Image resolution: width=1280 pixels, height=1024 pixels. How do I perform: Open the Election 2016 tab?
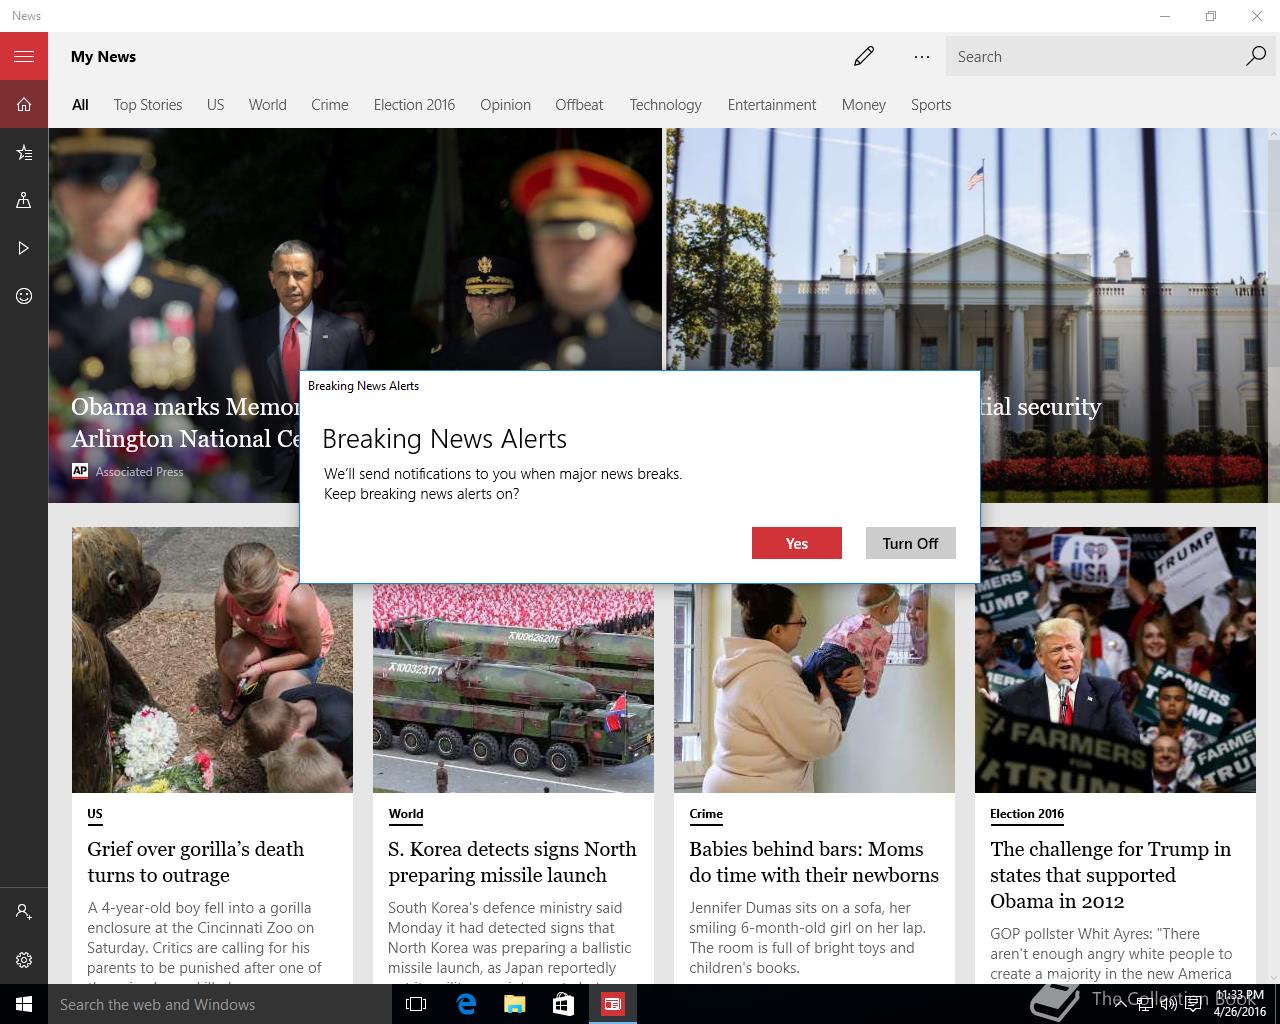(x=414, y=105)
